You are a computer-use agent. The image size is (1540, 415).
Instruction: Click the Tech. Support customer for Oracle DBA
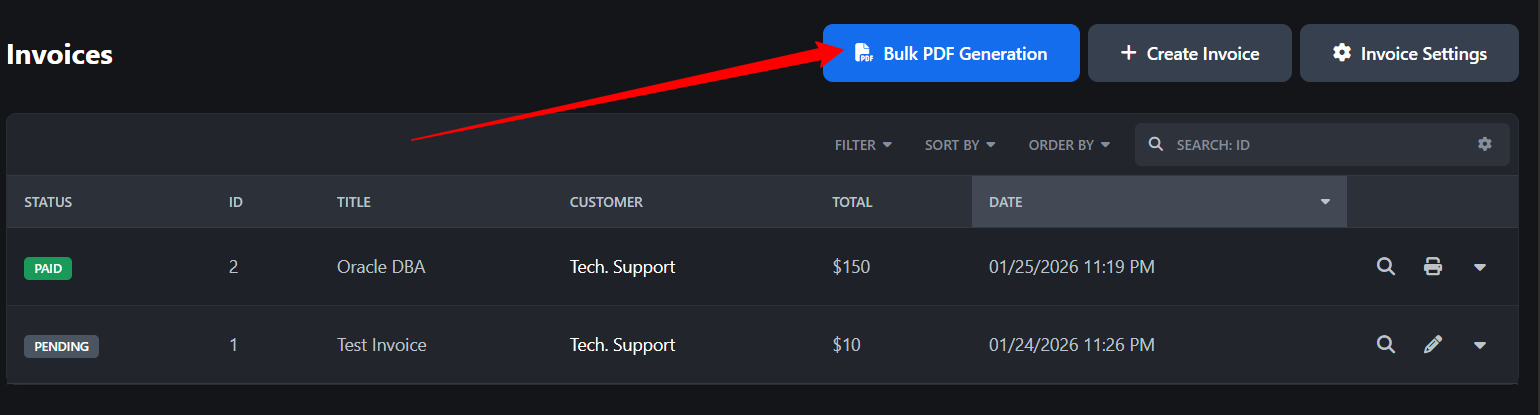point(622,267)
